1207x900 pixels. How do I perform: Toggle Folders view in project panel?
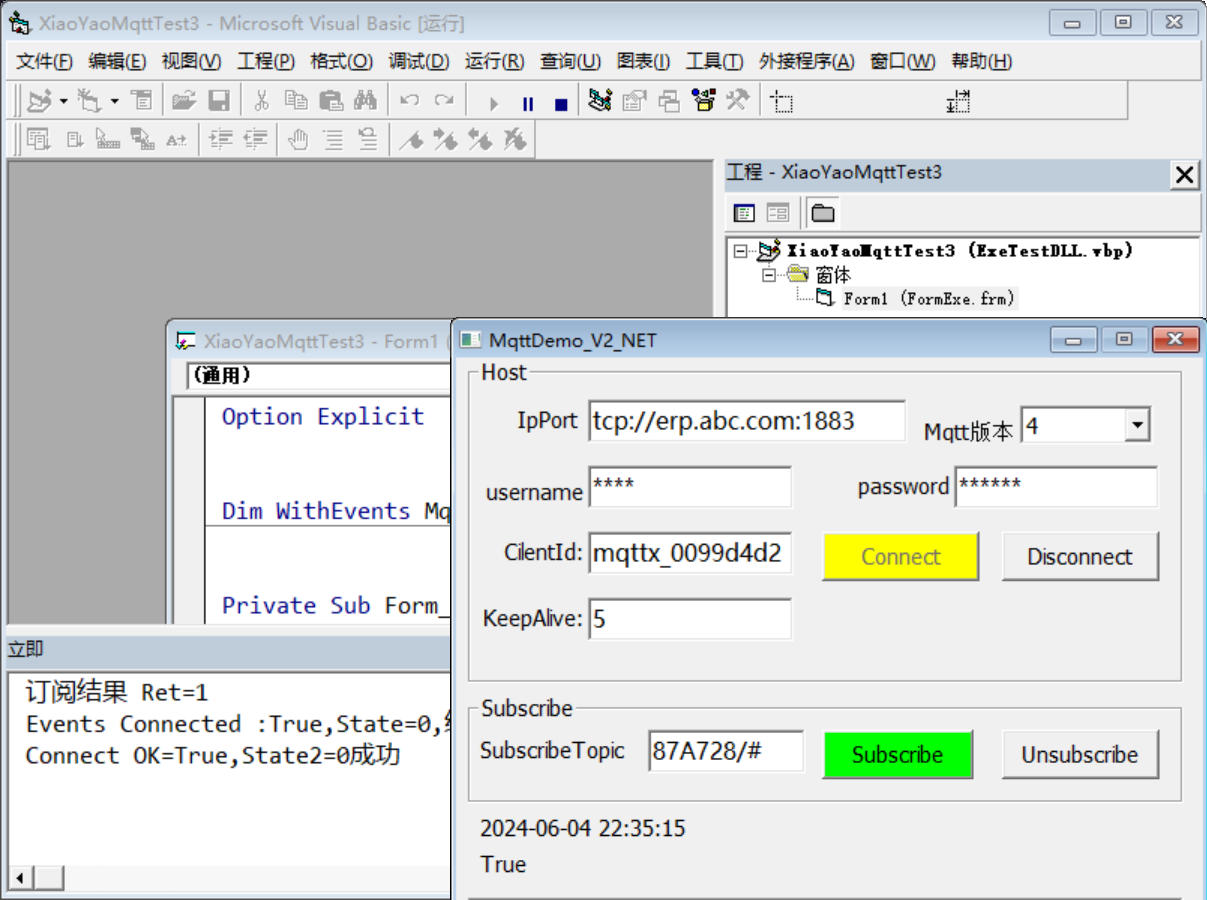(822, 212)
